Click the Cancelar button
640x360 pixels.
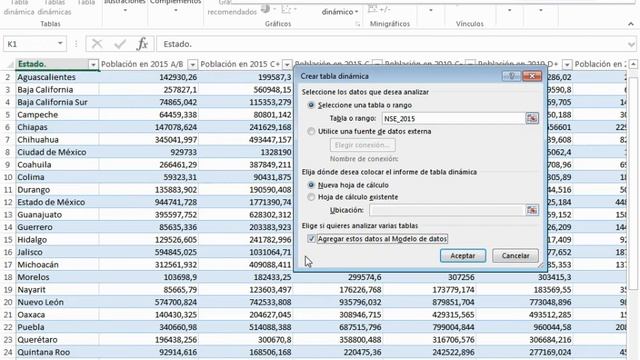tap(515, 256)
